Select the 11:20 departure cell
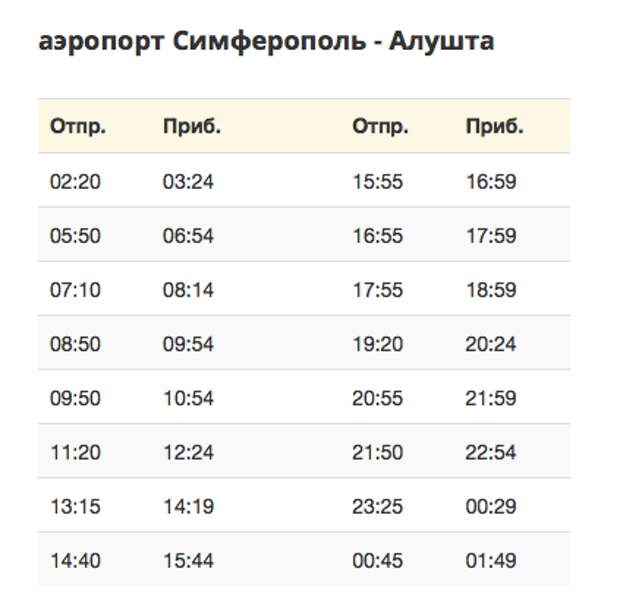This screenshot has width=620, height=600. (76, 452)
